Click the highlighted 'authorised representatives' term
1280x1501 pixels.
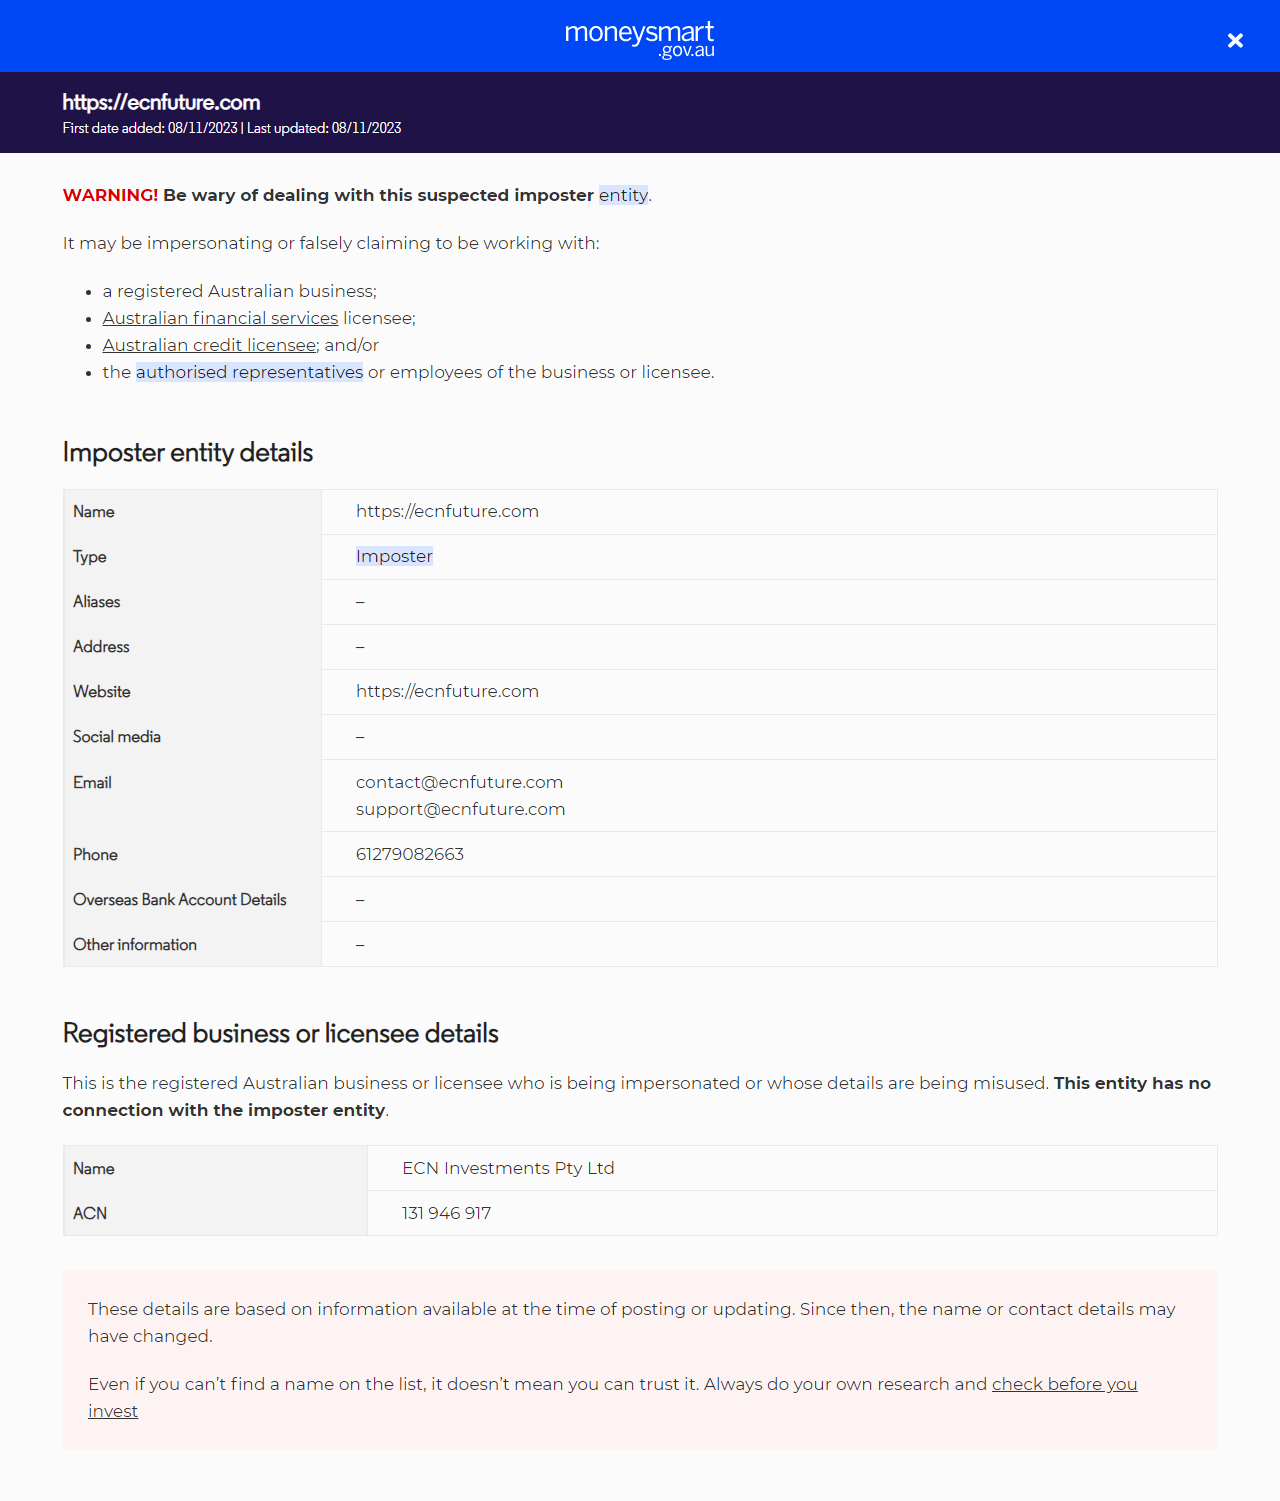pos(249,372)
